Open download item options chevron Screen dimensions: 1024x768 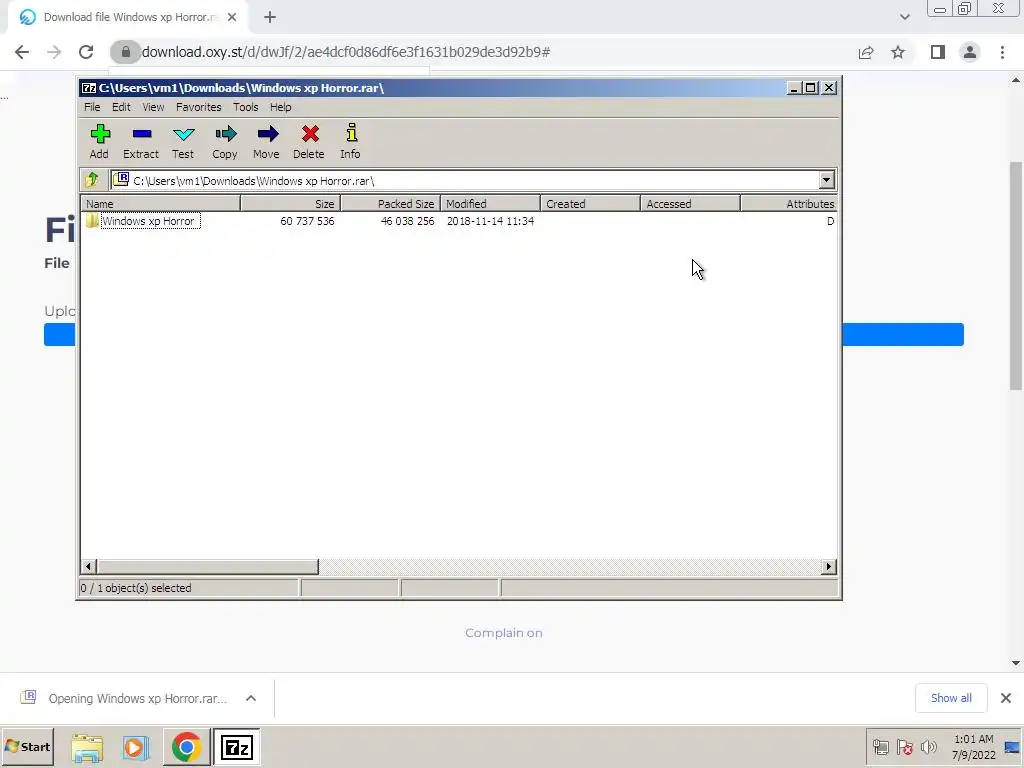click(x=251, y=698)
